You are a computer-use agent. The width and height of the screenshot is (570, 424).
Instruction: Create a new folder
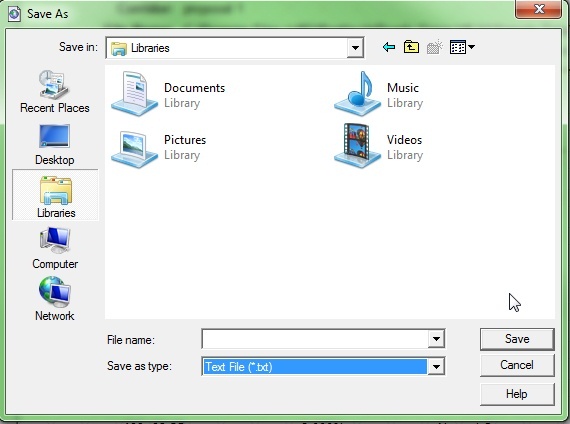tap(434, 47)
